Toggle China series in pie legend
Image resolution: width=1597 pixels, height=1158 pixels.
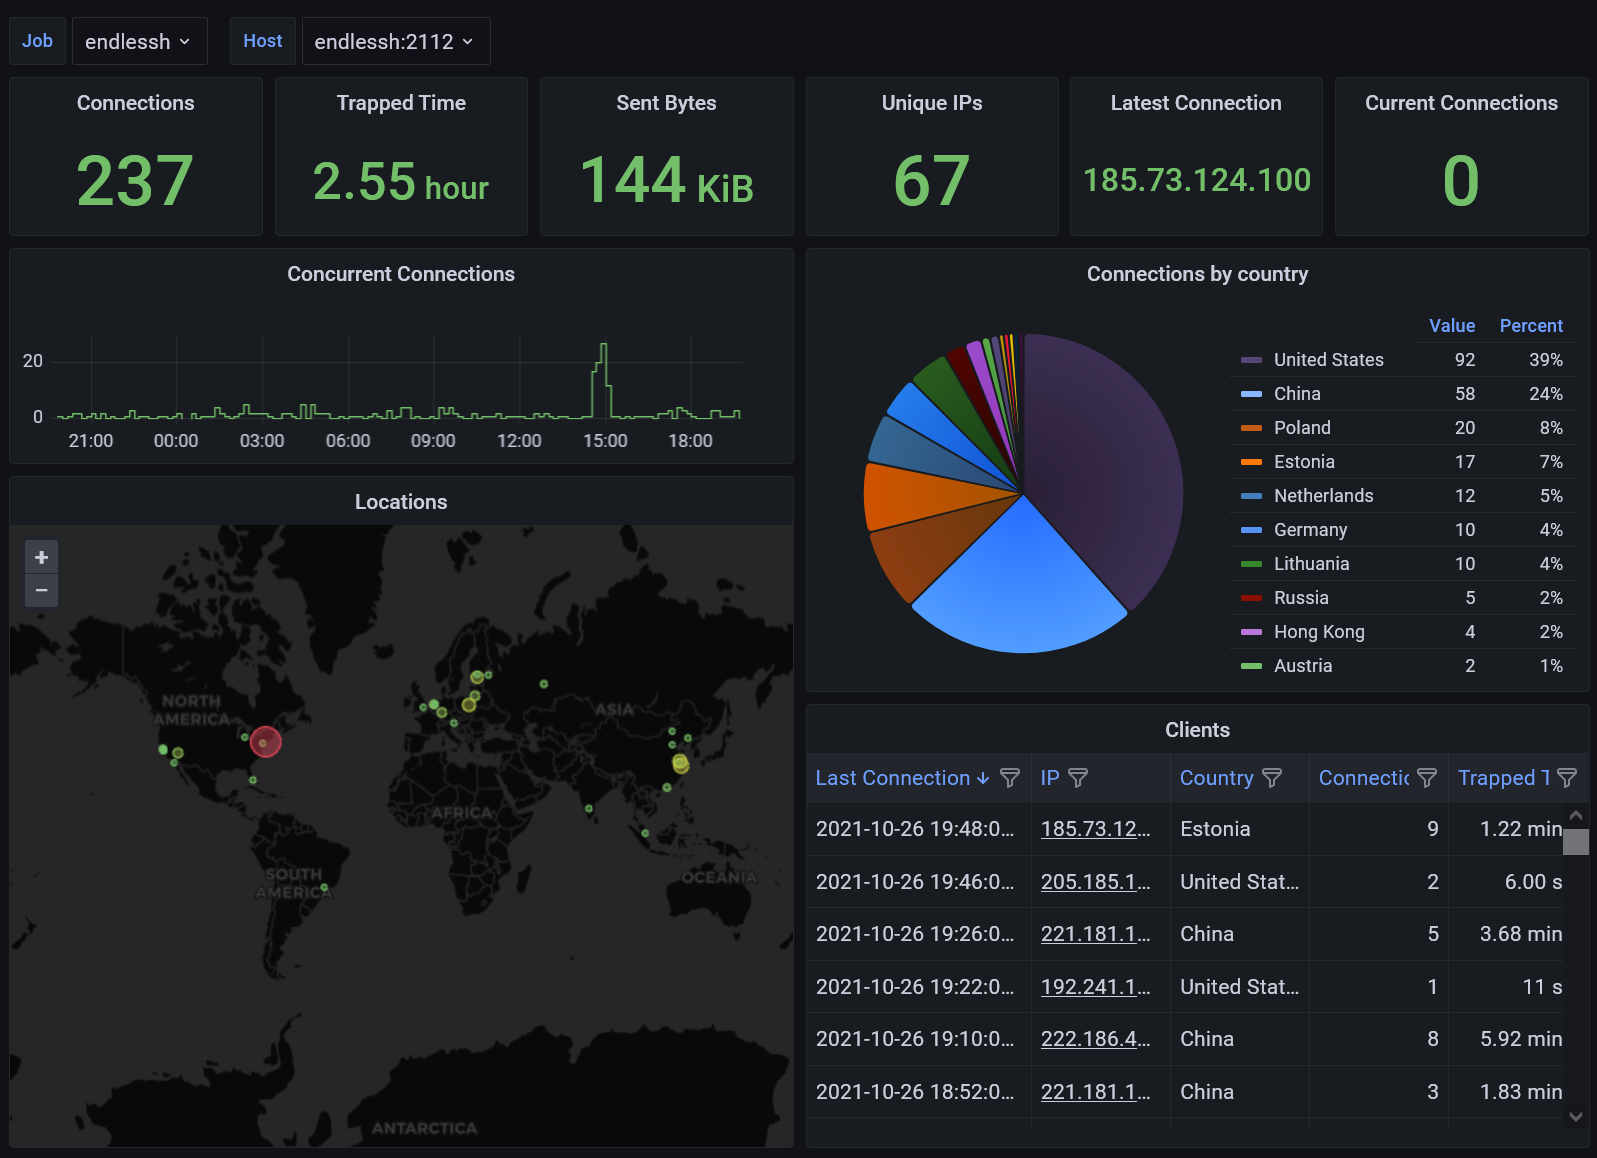point(1297,394)
